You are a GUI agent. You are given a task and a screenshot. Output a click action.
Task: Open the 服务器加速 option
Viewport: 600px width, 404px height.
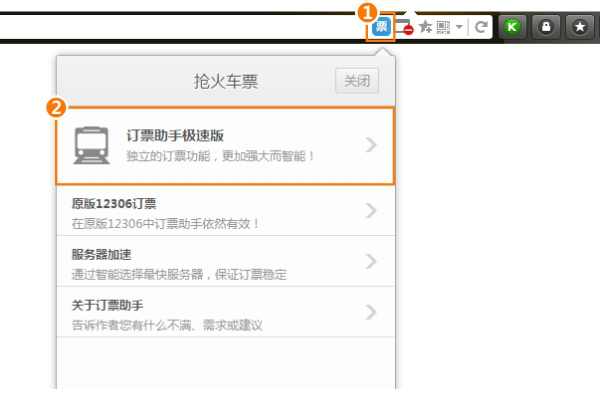click(x=200, y=262)
